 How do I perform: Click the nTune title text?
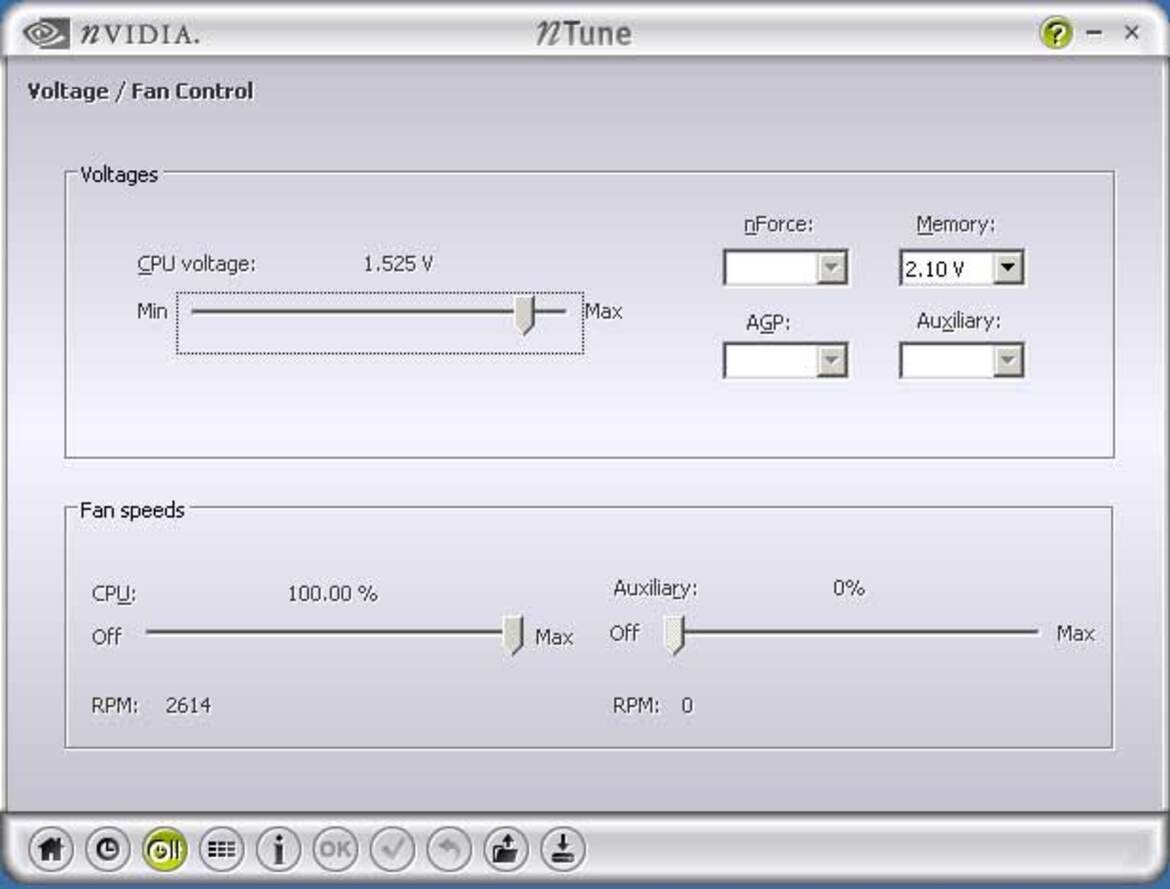pos(584,34)
